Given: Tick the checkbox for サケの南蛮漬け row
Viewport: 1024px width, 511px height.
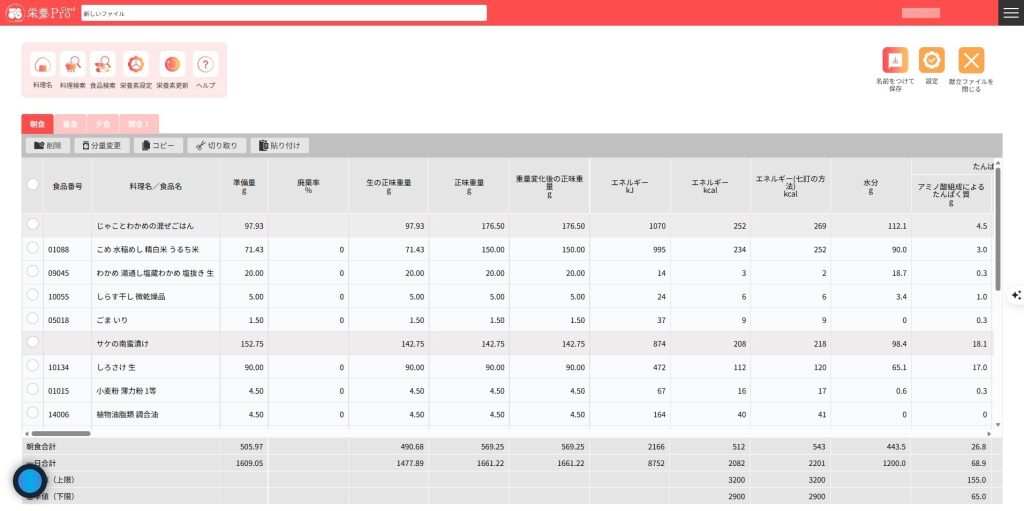Looking at the screenshot, I should (x=32, y=342).
